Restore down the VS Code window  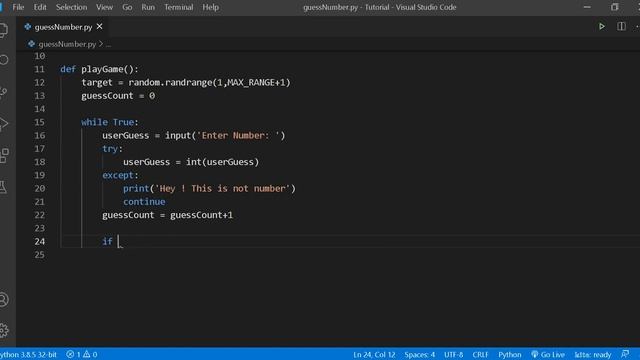point(615,7)
